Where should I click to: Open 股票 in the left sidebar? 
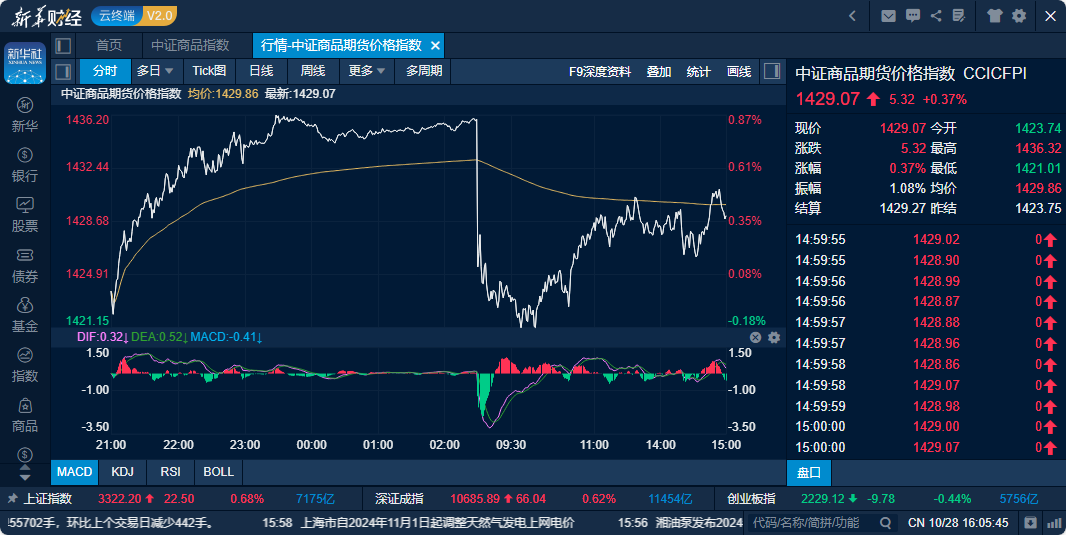click(25, 214)
